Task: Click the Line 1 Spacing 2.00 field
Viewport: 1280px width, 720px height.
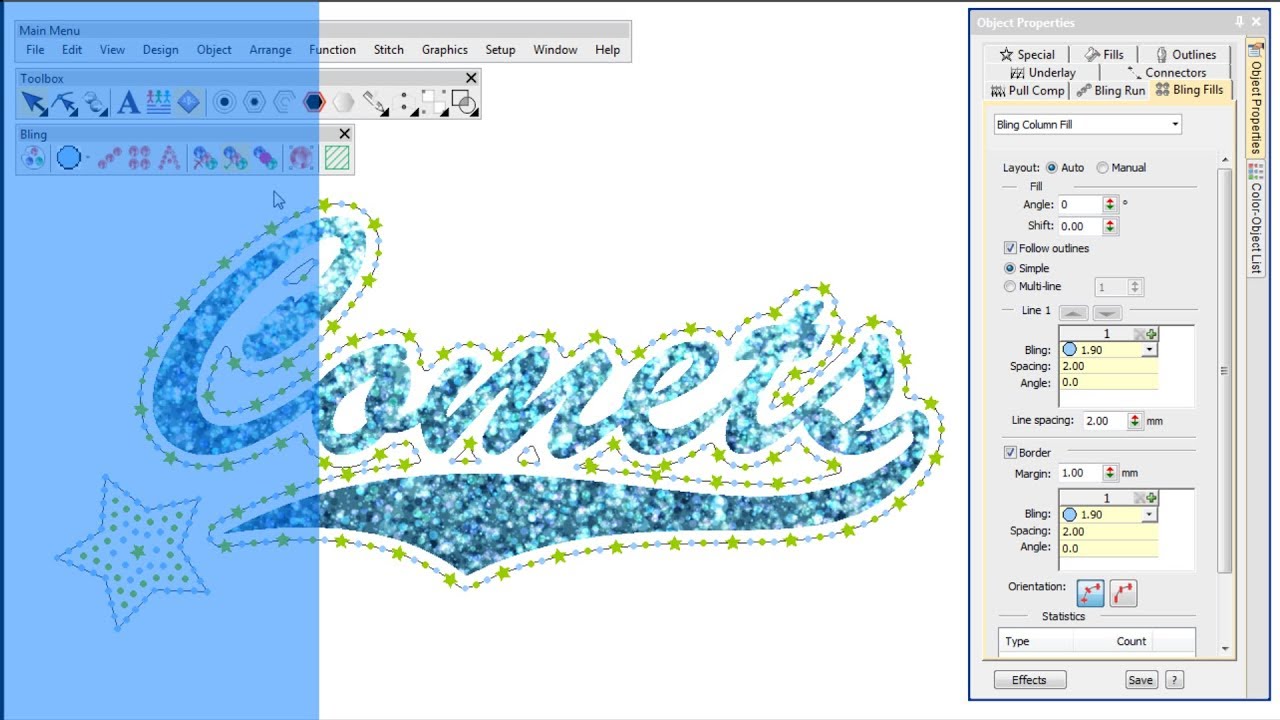Action: 1108,366
